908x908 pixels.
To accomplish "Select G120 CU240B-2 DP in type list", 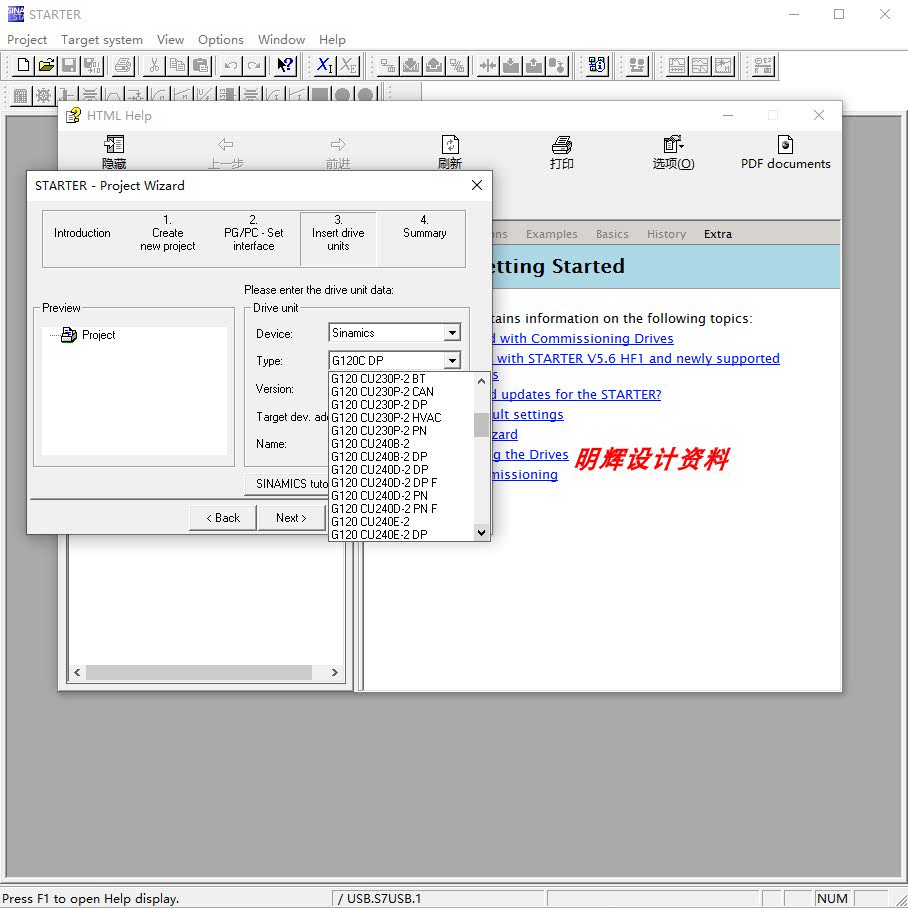I will point(401,456).
